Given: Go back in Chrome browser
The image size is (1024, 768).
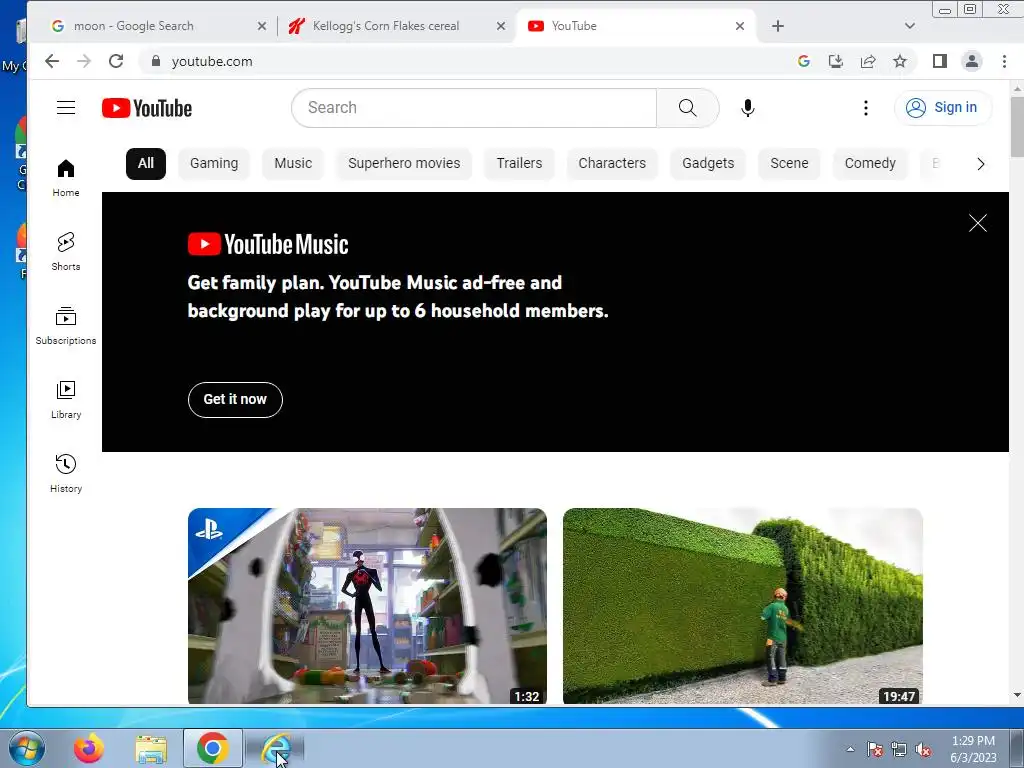Looking at the screenshot, I should pos(52,61).
